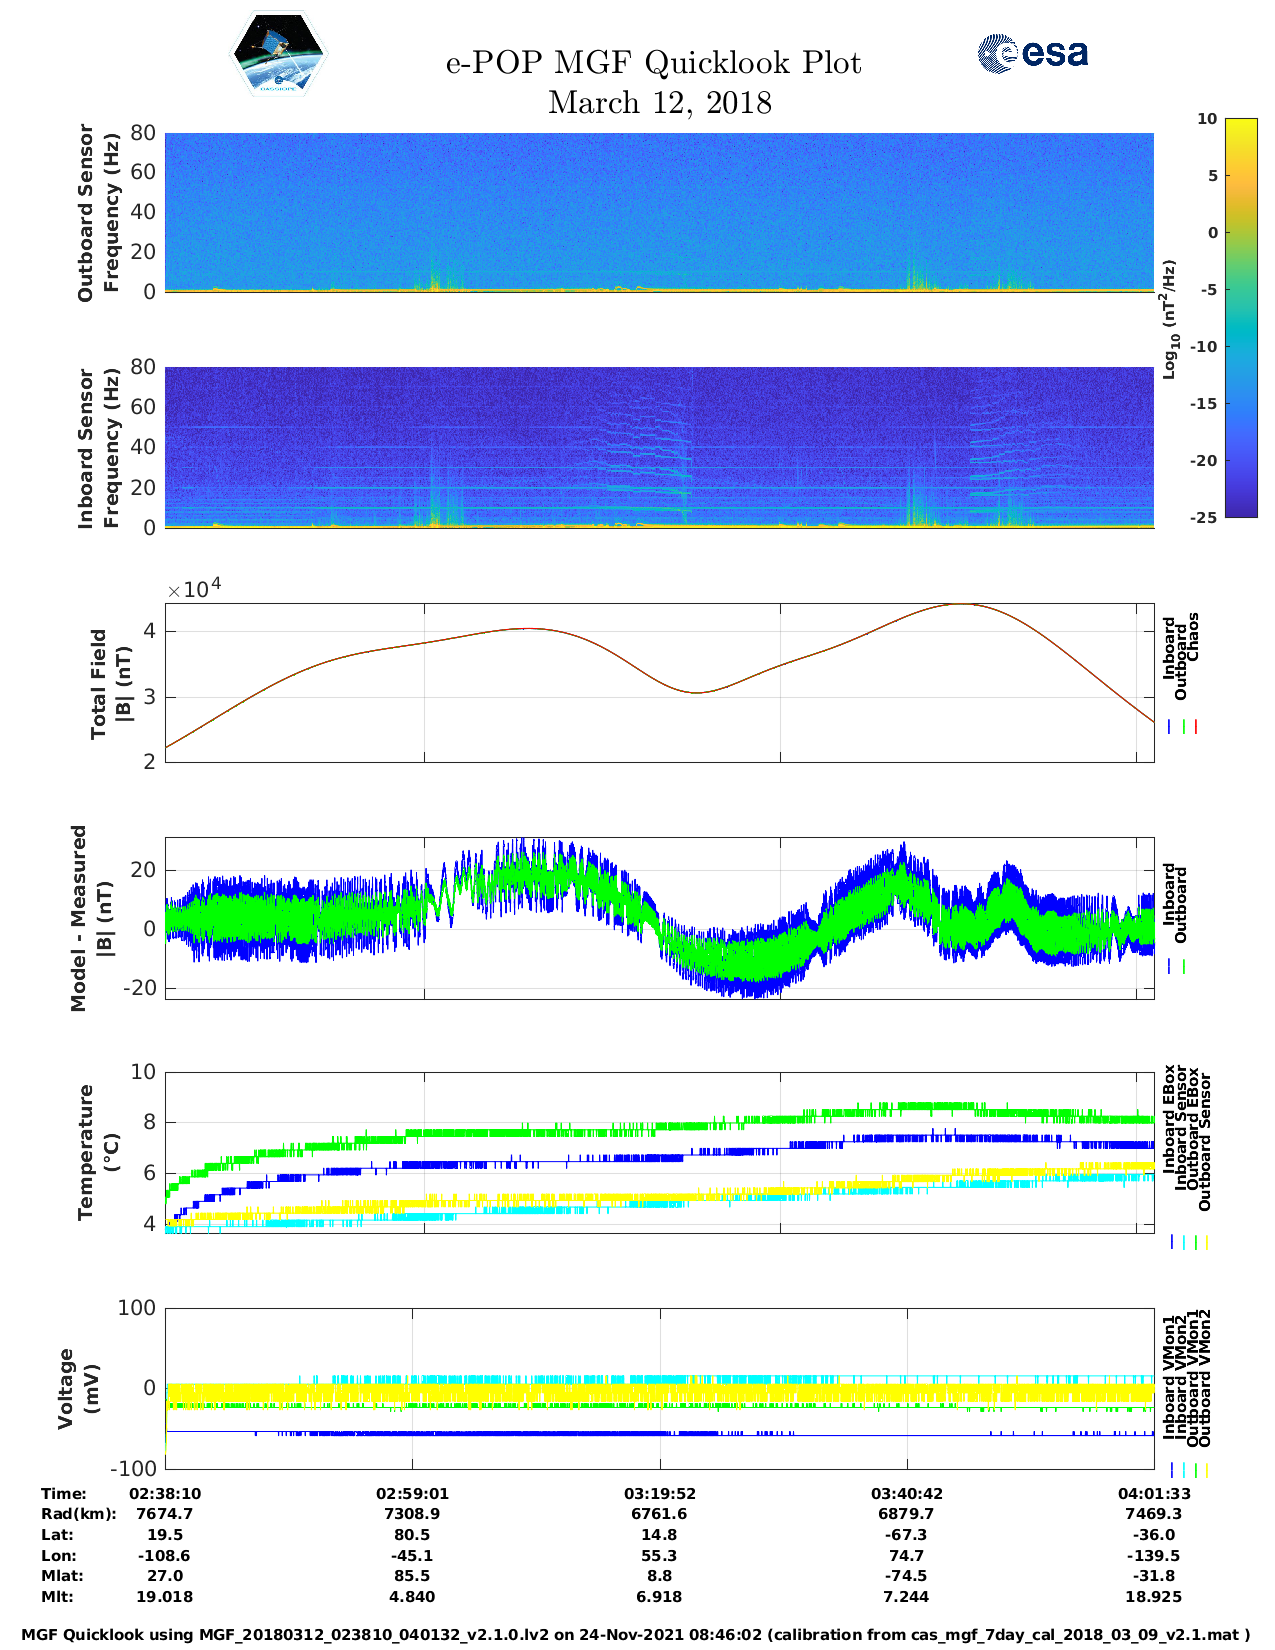
Task: Click the green Outboard marker in Total Field legend
Action: [1183, 727]
